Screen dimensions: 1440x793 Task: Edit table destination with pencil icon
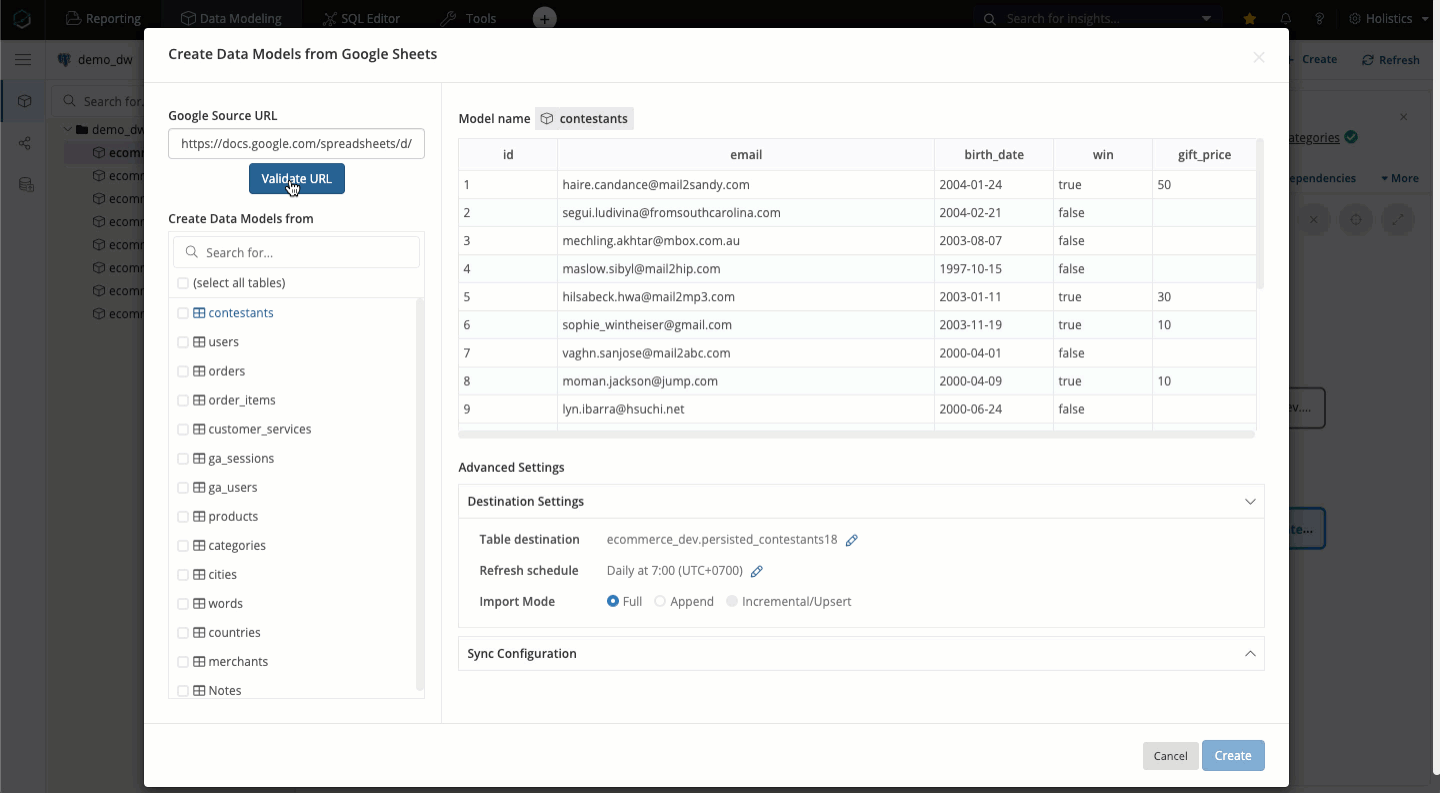[x=852, y=540]
